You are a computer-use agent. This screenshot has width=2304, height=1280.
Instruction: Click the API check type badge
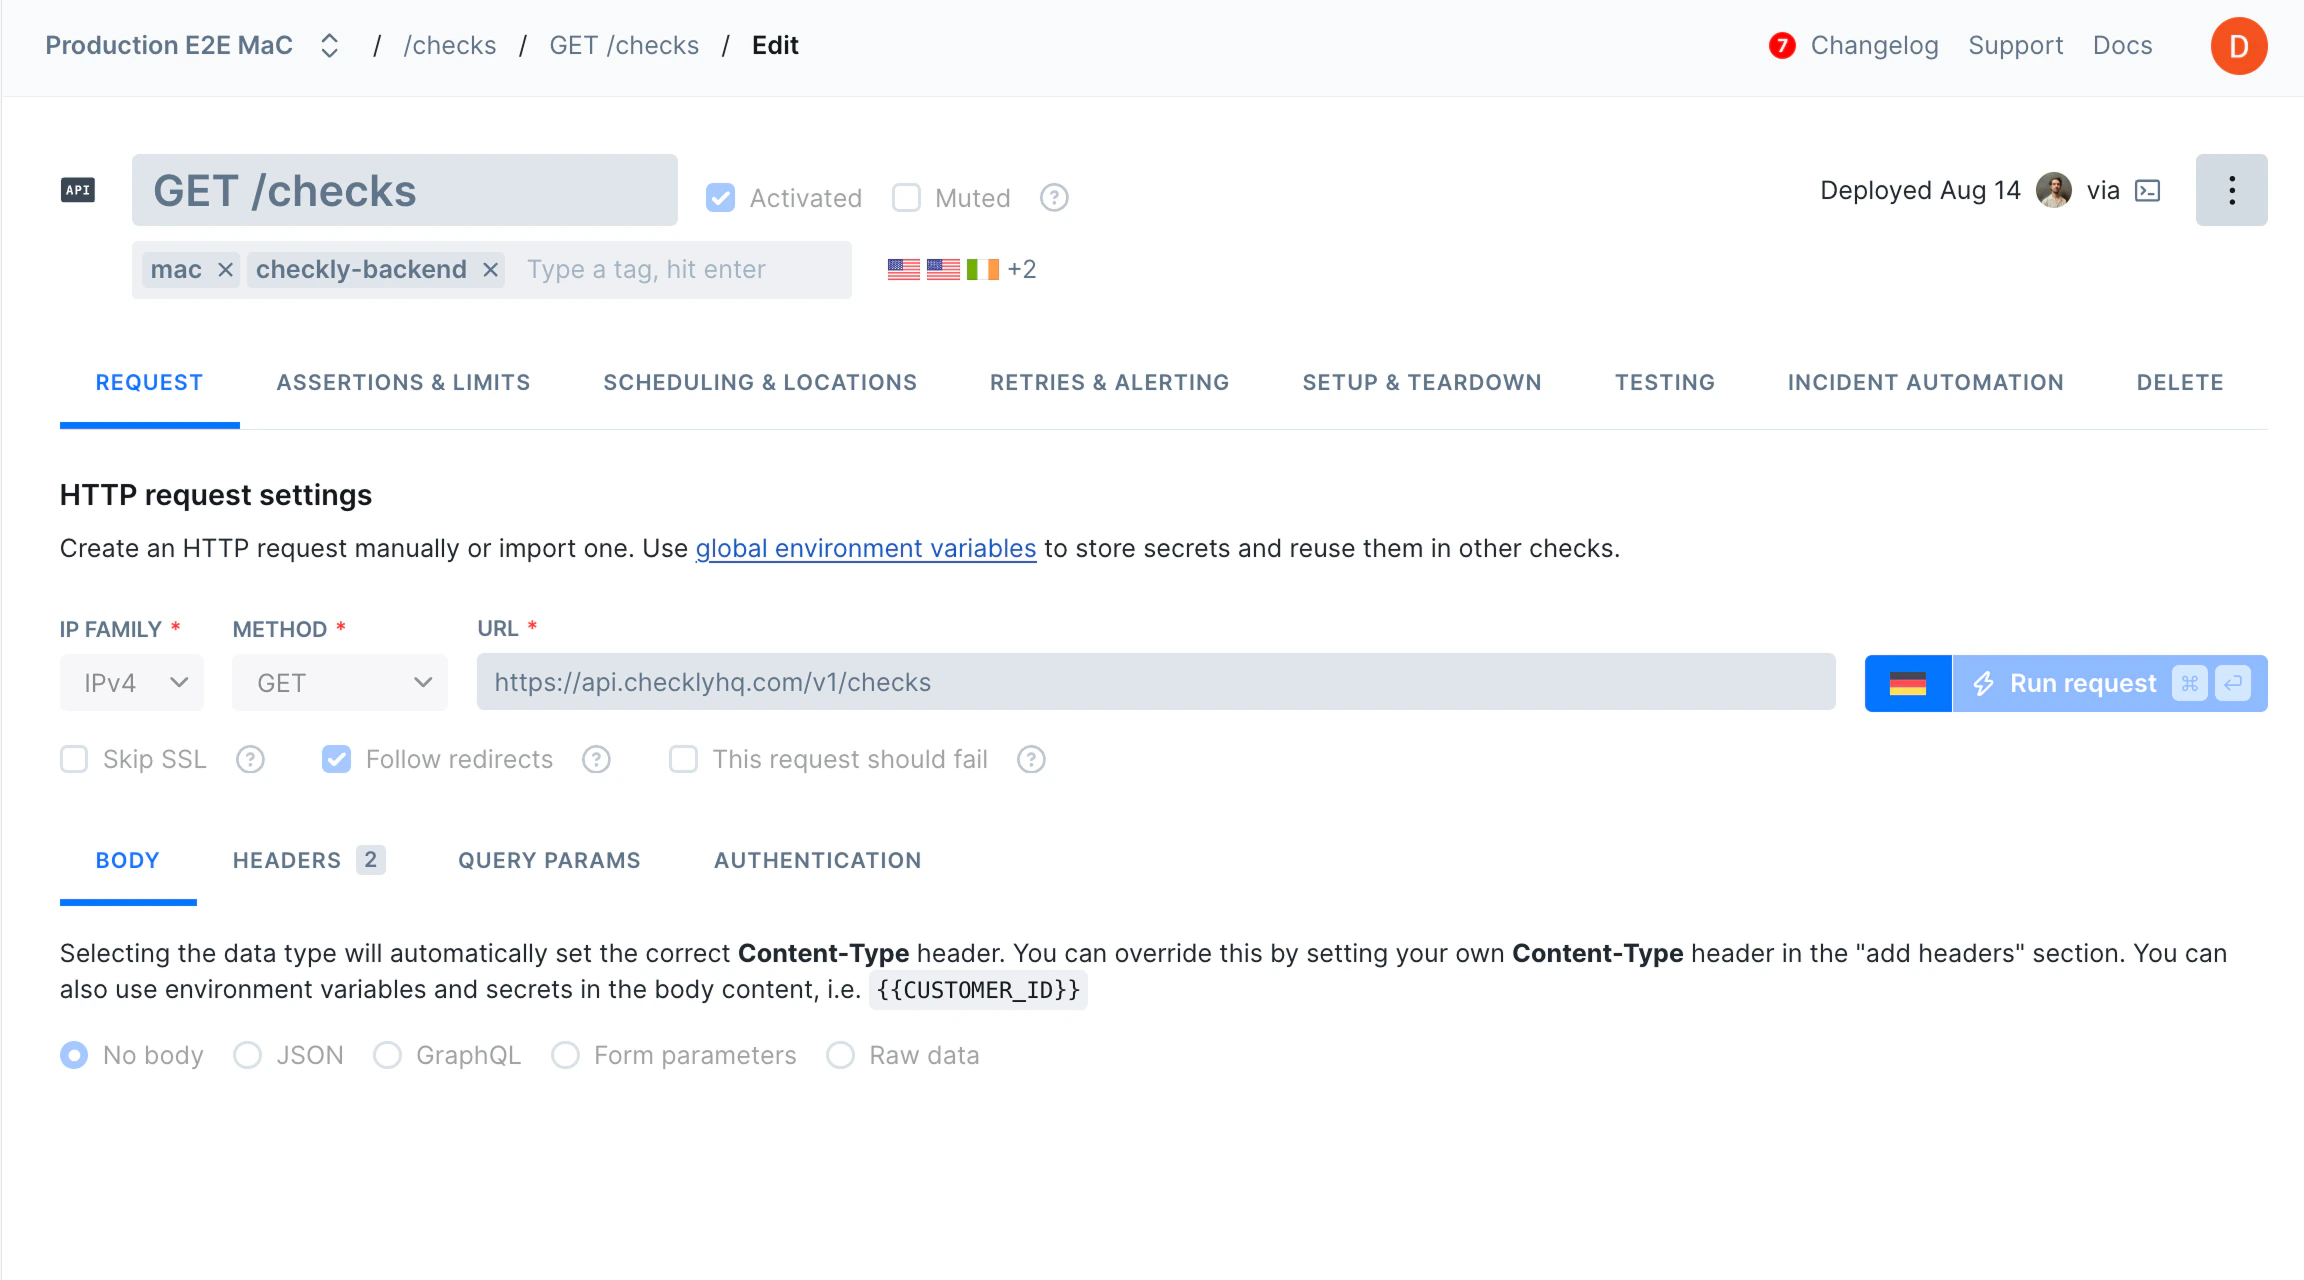[x=77, y=190]
